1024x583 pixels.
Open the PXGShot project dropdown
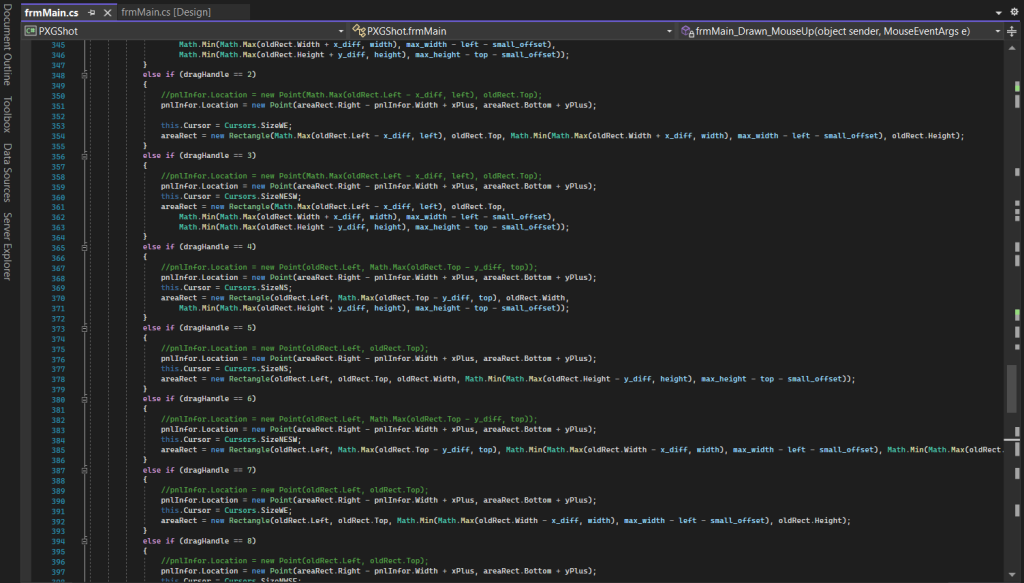(x=341, y=31)
